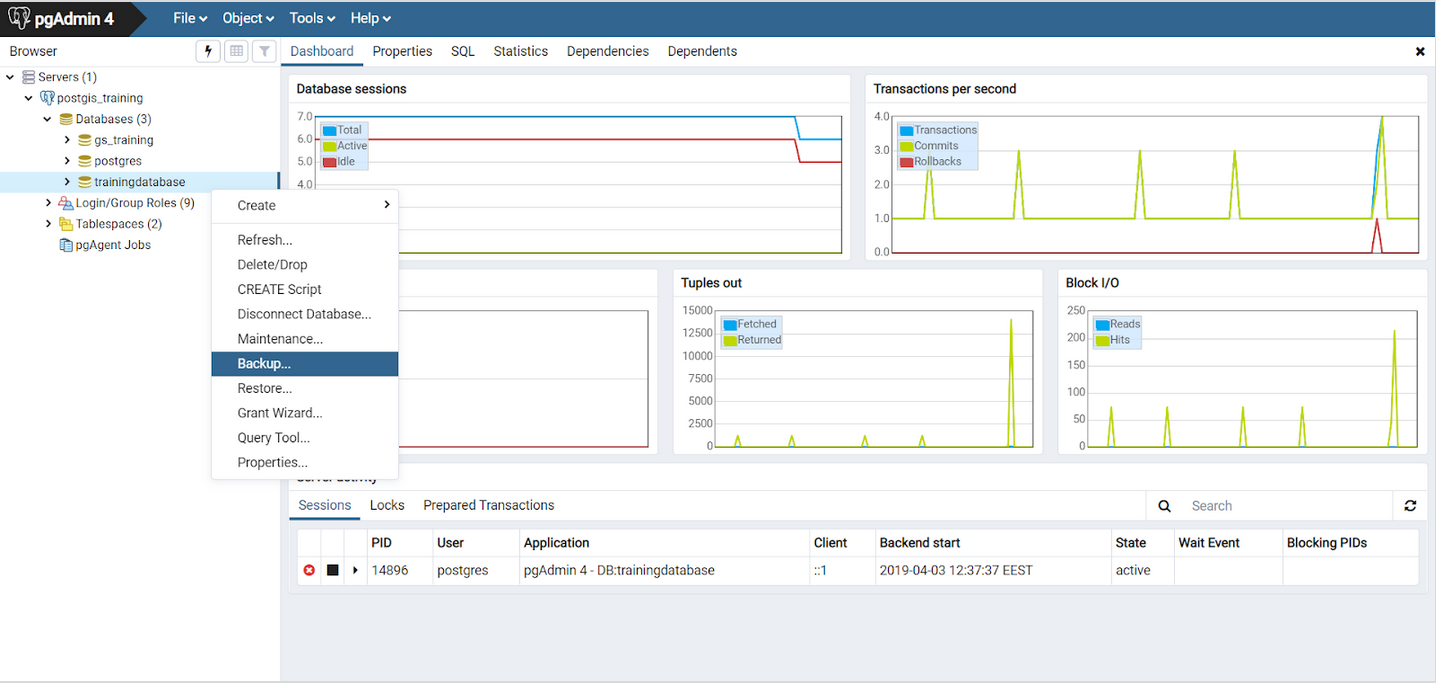
Task: Expand the Login/Group Roles node
Action: (48, 203)
